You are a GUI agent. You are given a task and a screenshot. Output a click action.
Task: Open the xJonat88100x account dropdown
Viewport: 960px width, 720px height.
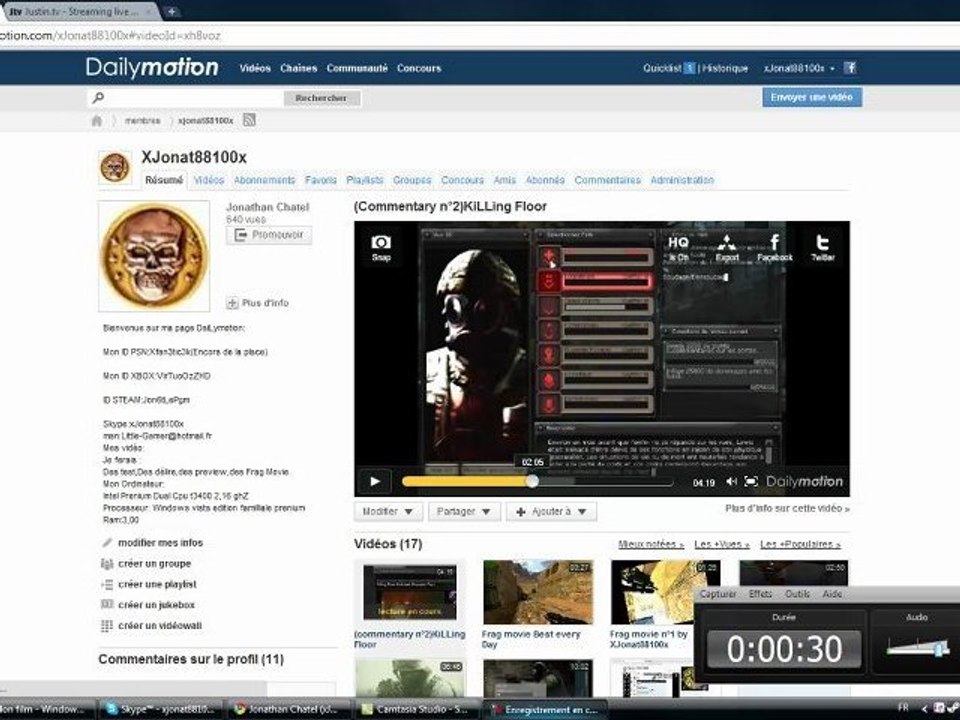[800, 68]
